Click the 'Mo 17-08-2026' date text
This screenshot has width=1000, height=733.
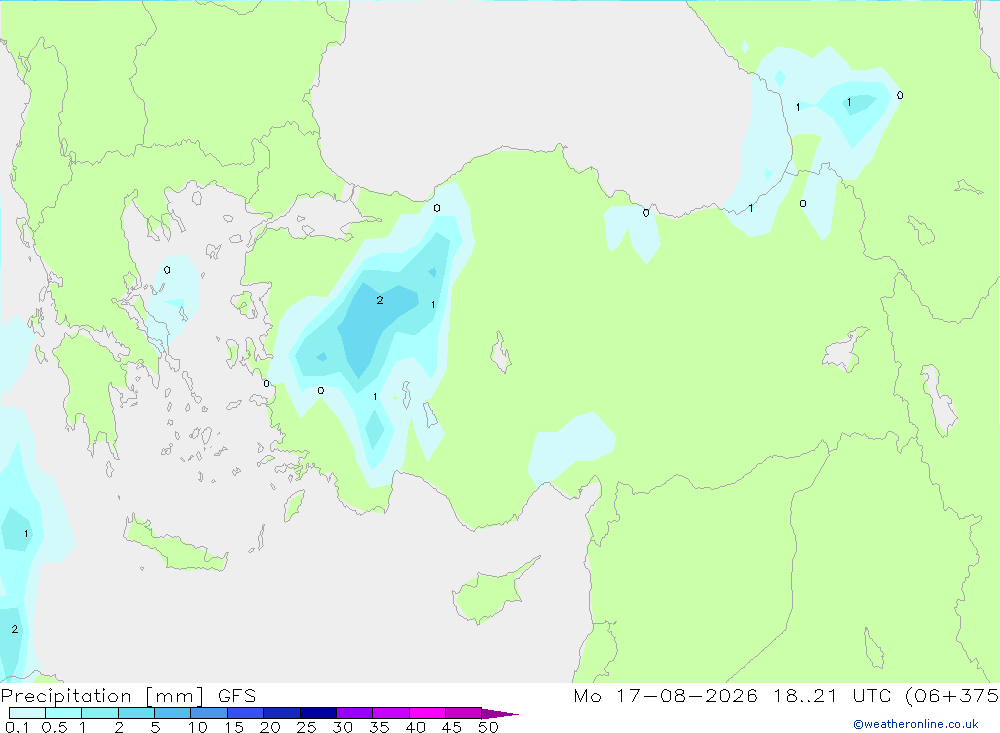pos(665,696)
